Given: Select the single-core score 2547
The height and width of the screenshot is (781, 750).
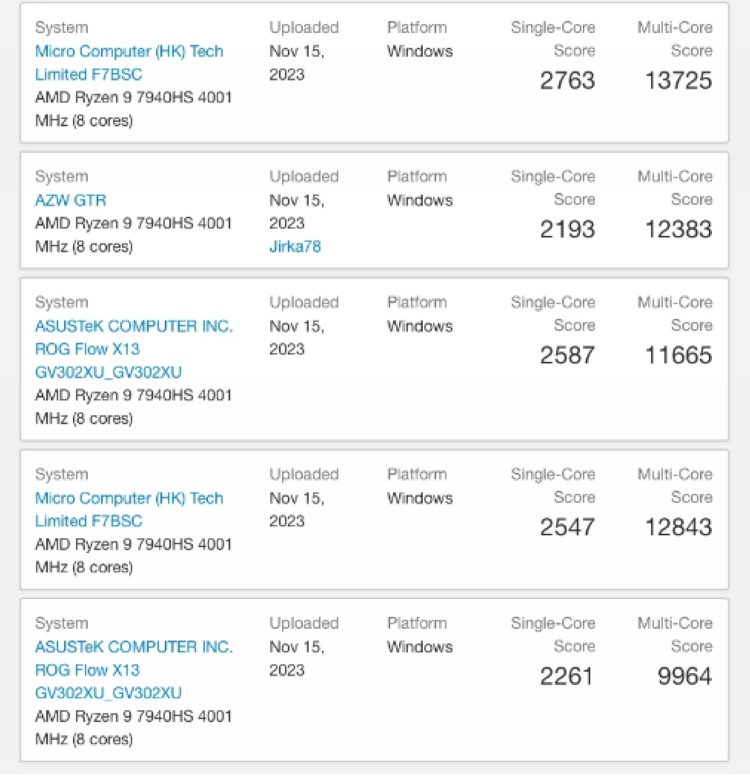Looking at the screenshot, I should click(x=567, y=528).
